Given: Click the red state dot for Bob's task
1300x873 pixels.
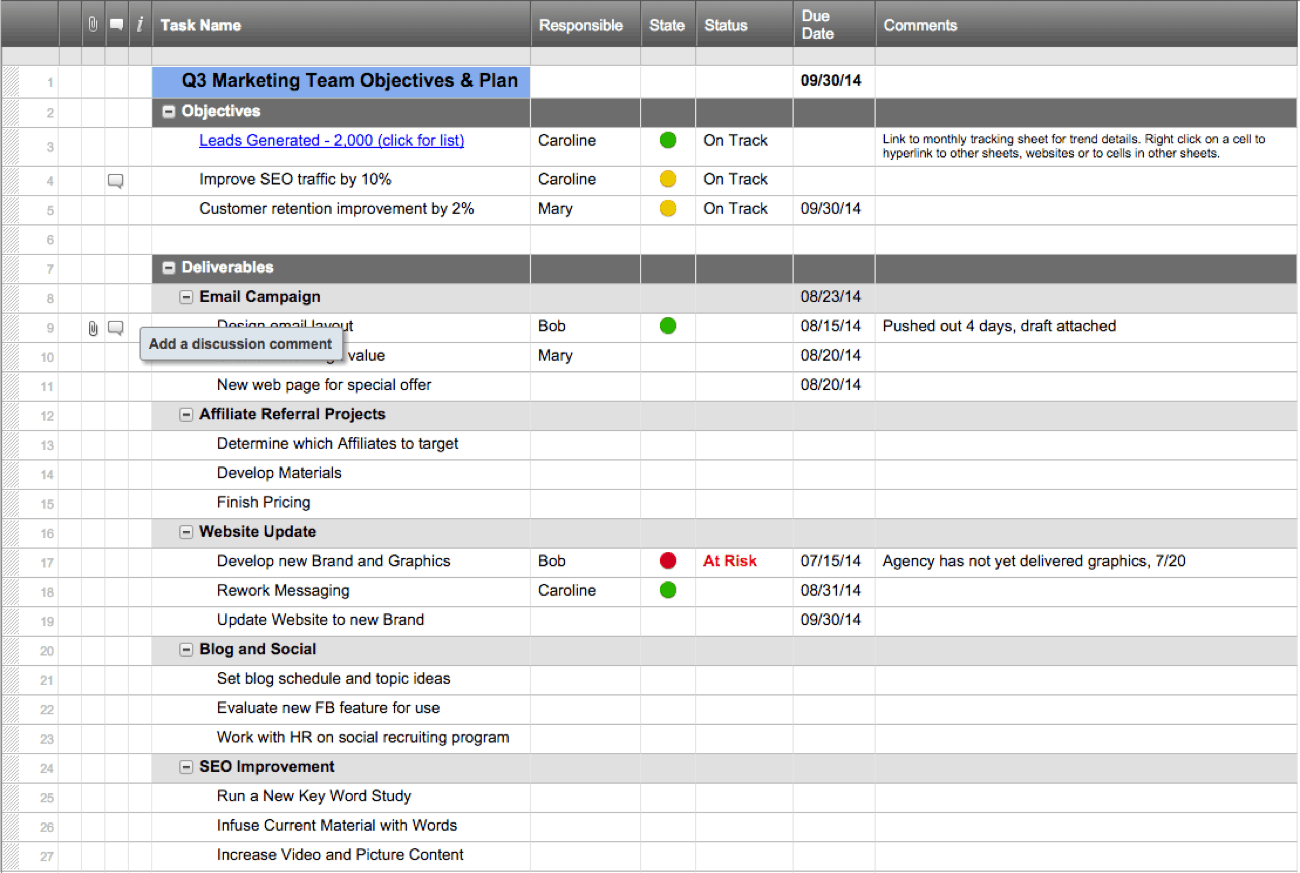Looking at the screenshot, I should click(x=668, y=561).
